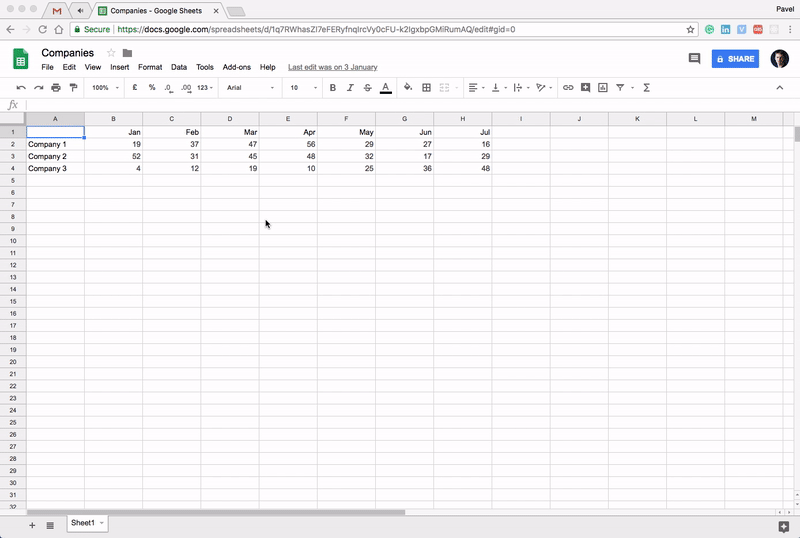Click the browser reload icon

tap(43, 30)
